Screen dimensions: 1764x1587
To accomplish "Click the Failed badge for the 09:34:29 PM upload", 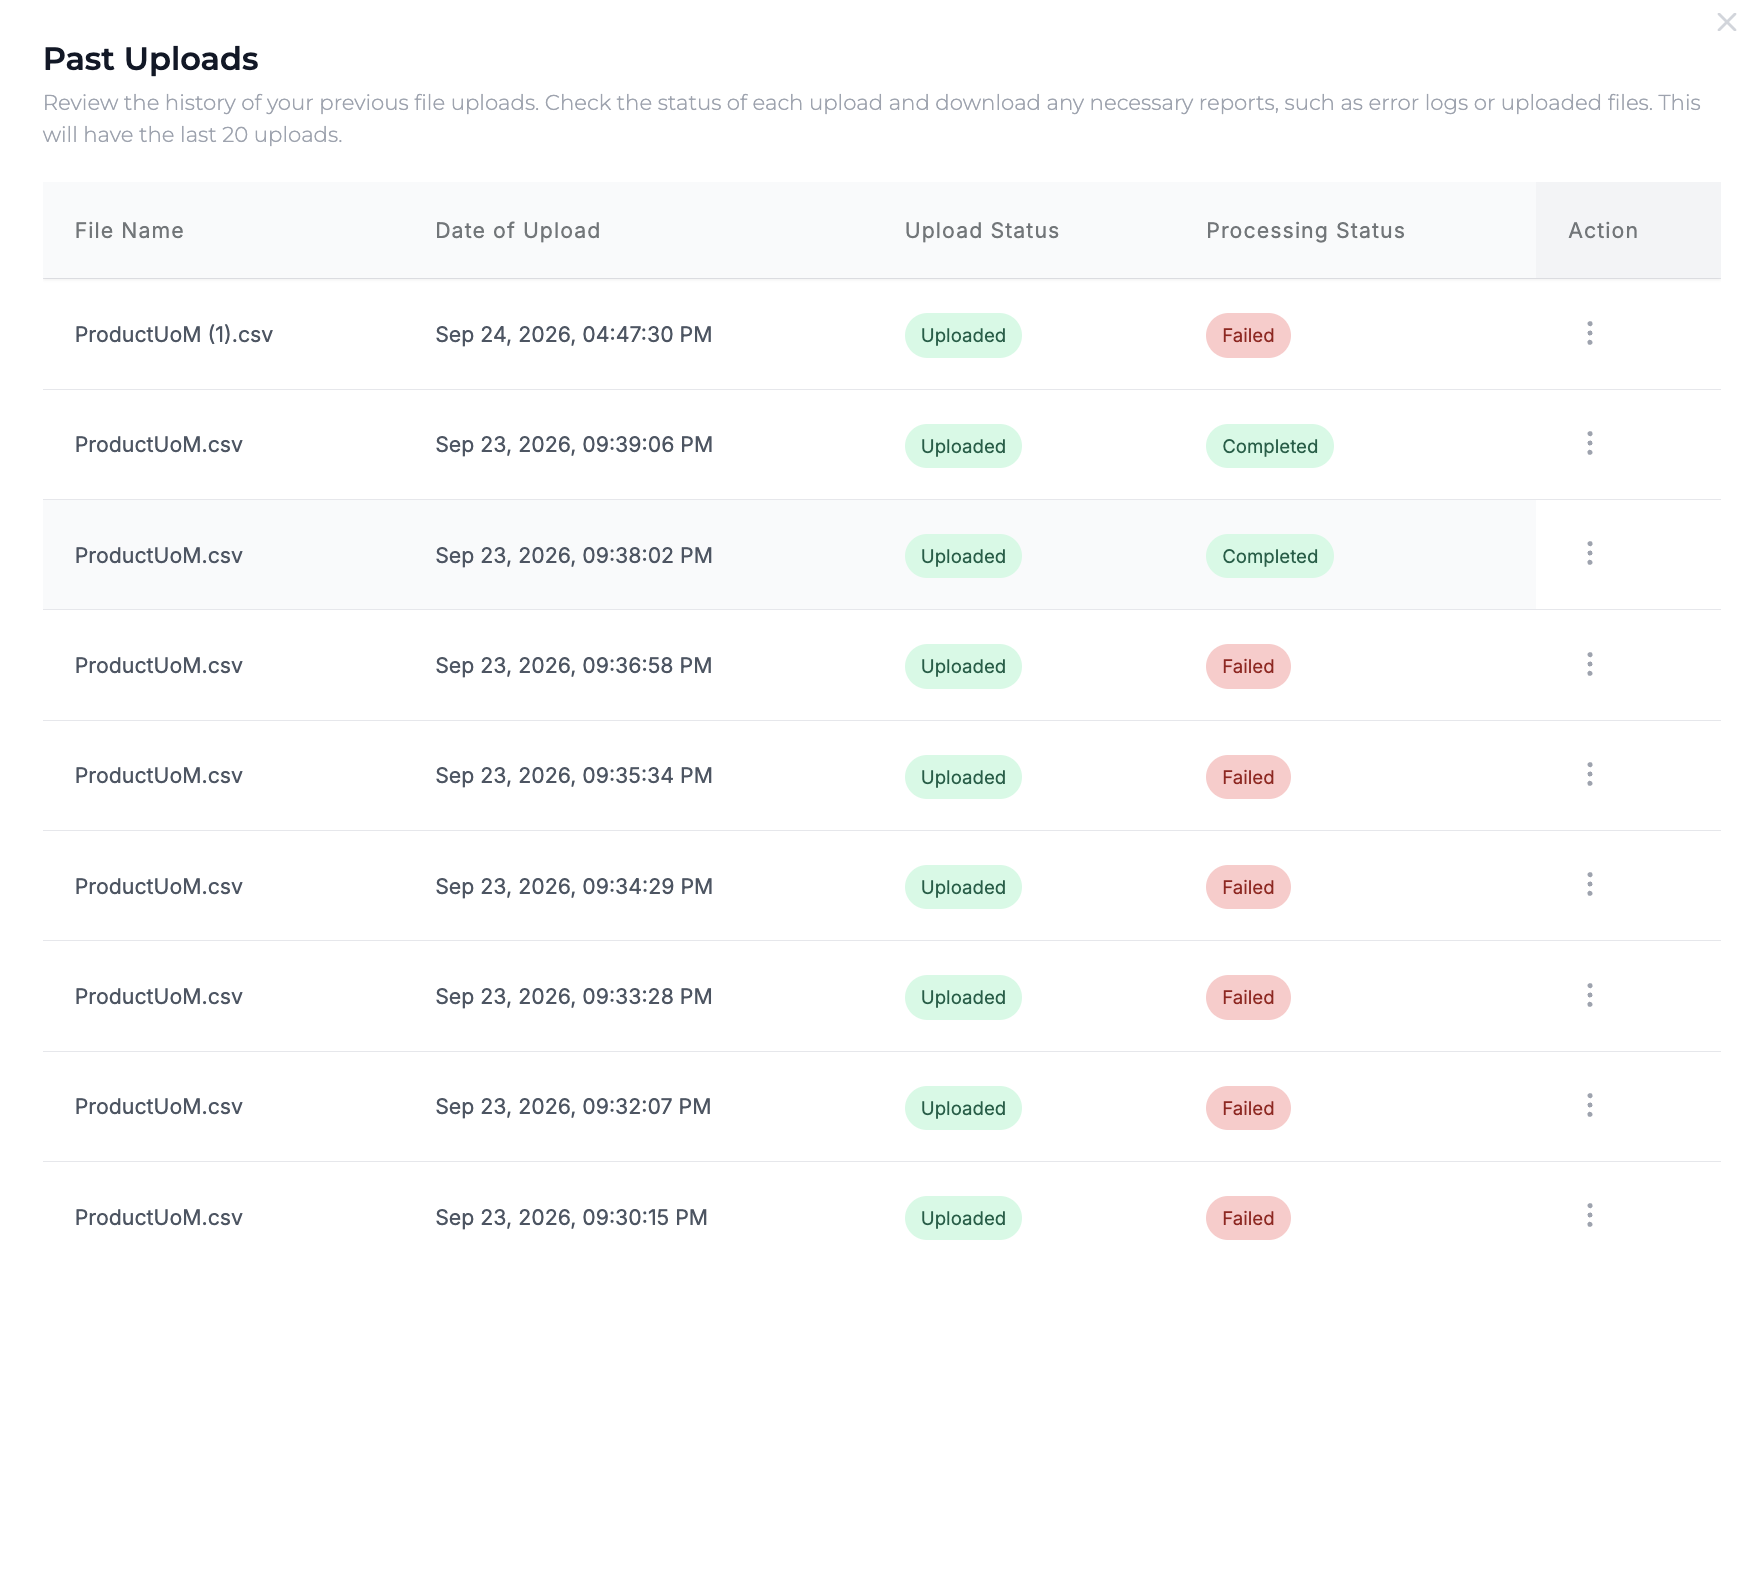I will [1248, 887].
